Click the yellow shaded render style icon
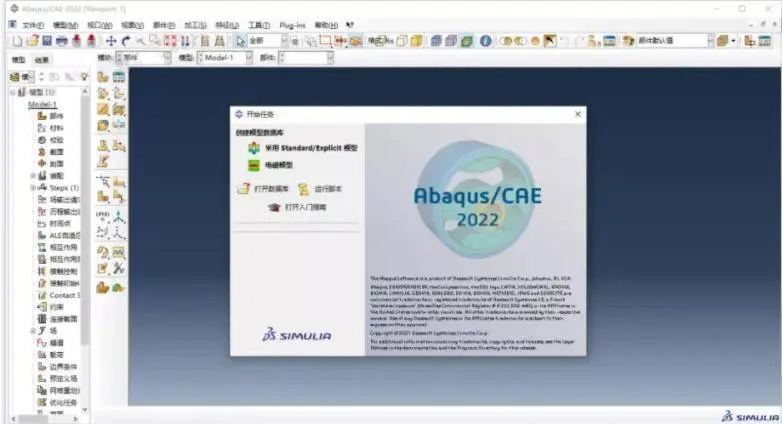 point(416,41)
